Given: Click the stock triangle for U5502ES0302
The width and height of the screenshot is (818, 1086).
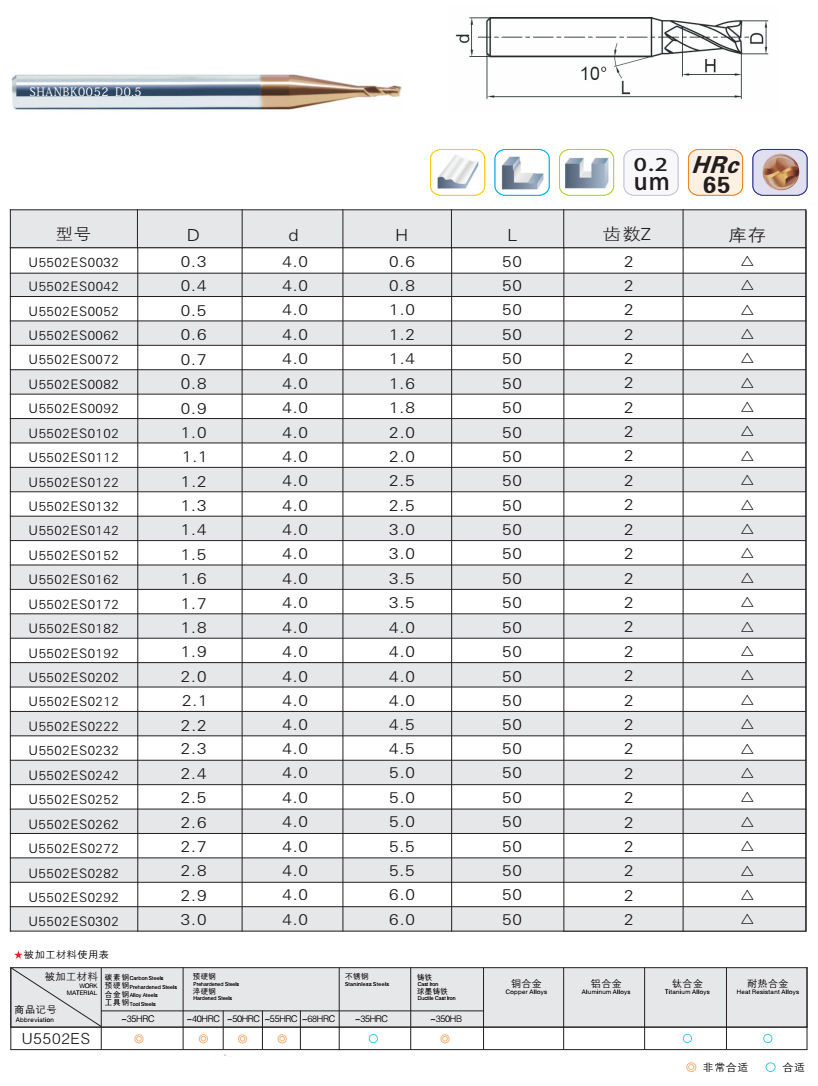Looking at the screenshot, I should click(x=746, y=919).
